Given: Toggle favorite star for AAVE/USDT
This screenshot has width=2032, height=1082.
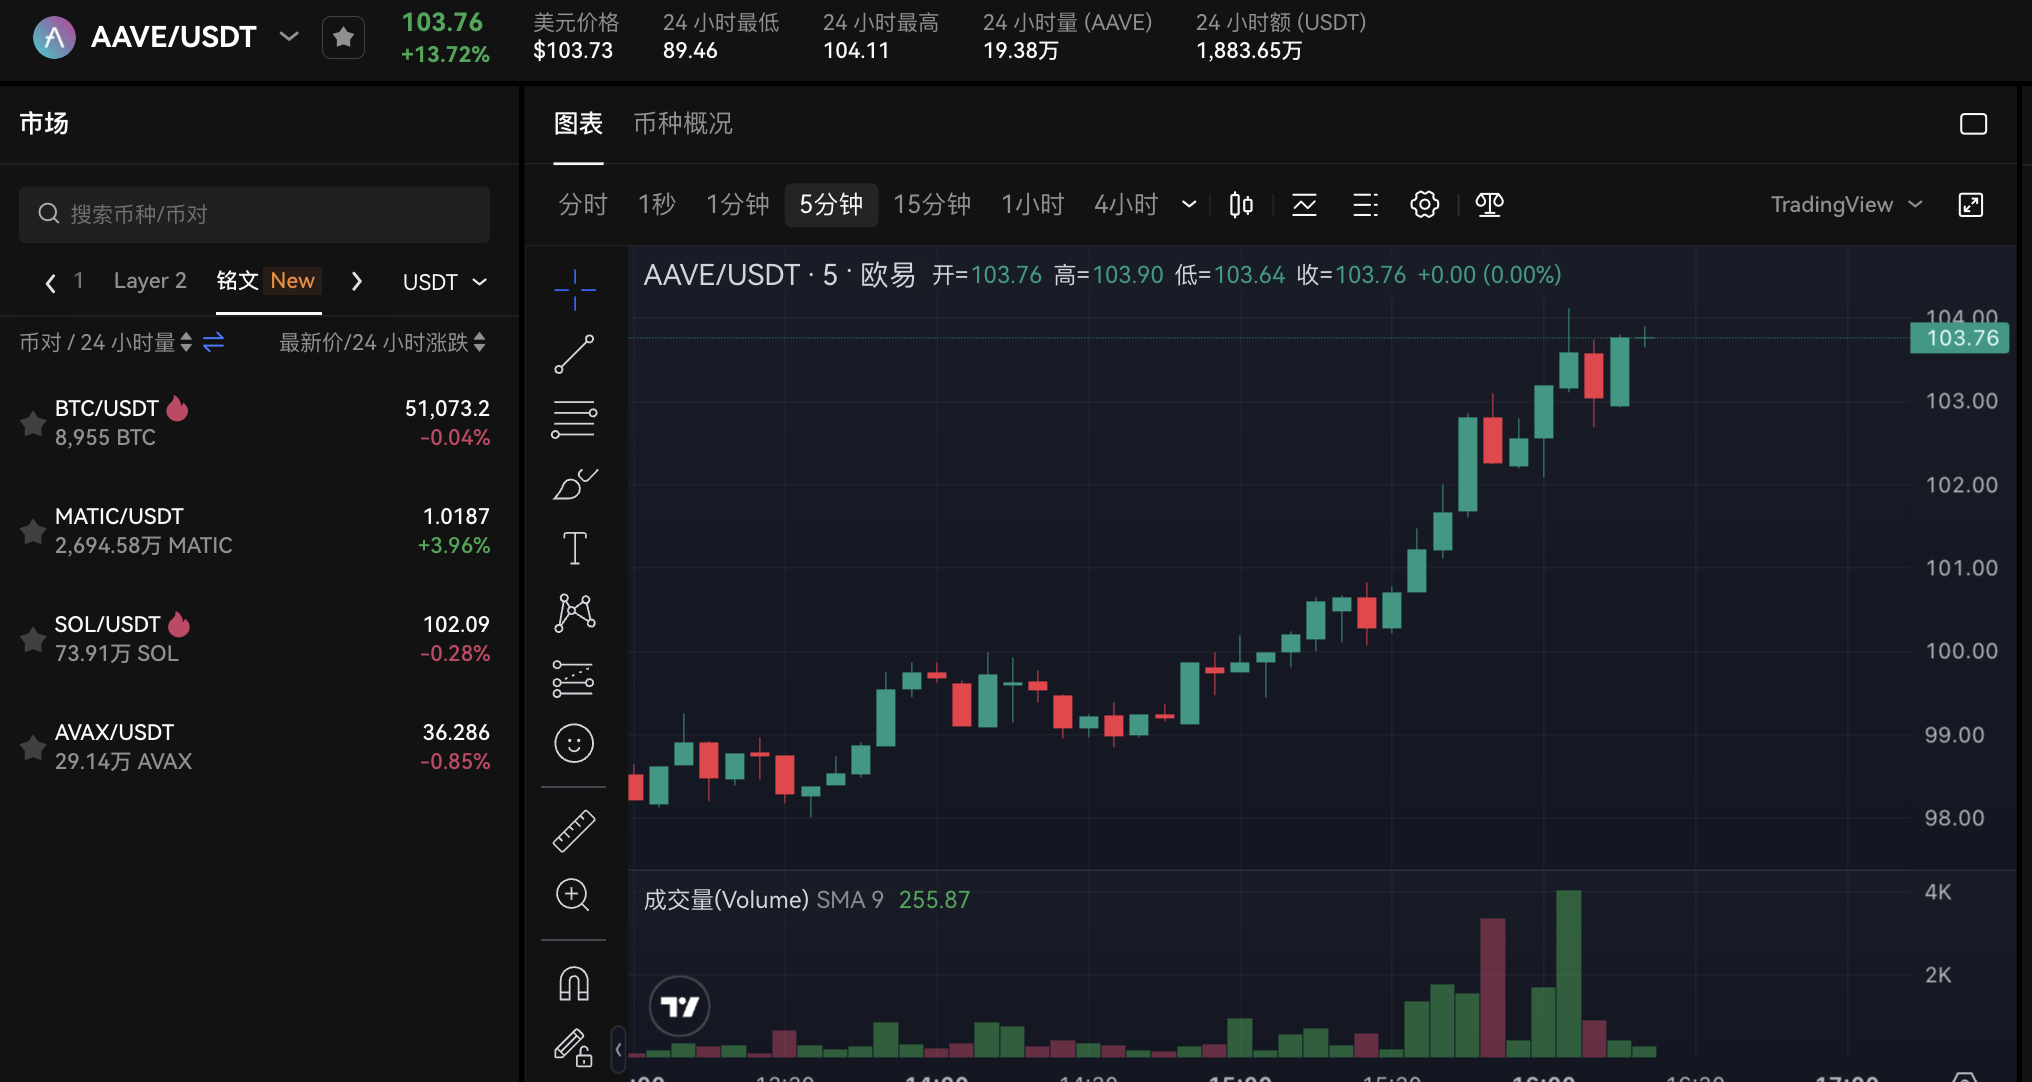Looking at the screenshot, I should tap(343, 38).
